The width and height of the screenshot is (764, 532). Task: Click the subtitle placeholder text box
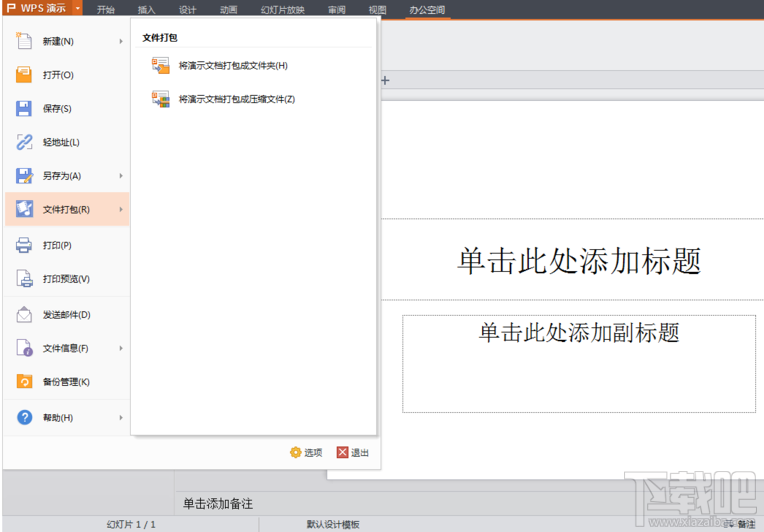(x=579, y=364)
